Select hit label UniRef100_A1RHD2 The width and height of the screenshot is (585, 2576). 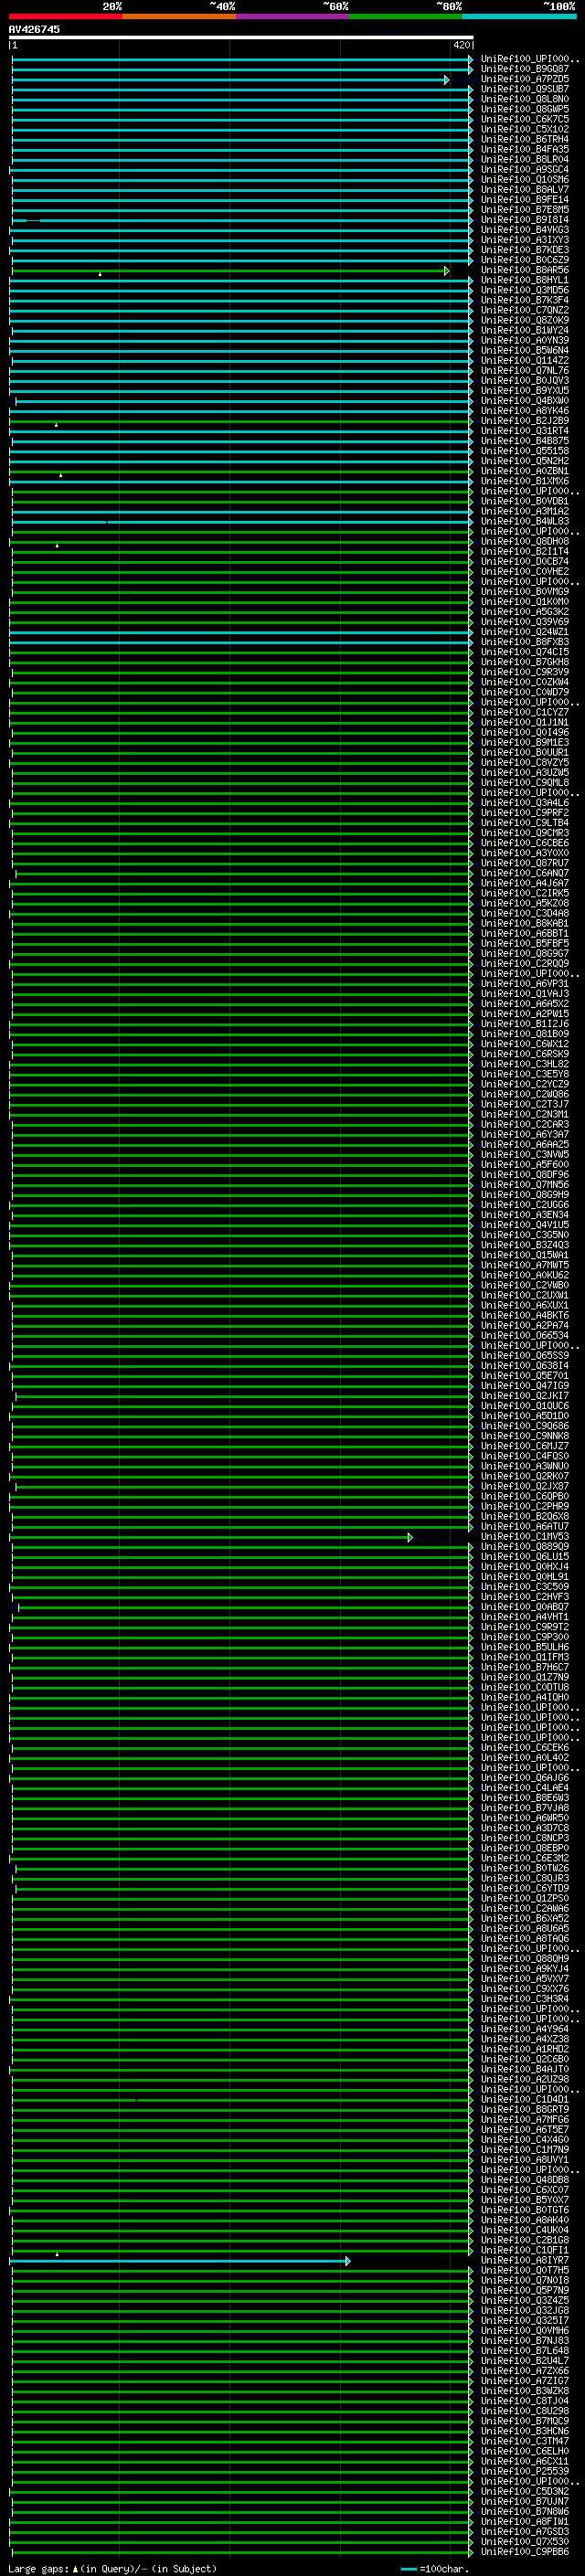525,2049
